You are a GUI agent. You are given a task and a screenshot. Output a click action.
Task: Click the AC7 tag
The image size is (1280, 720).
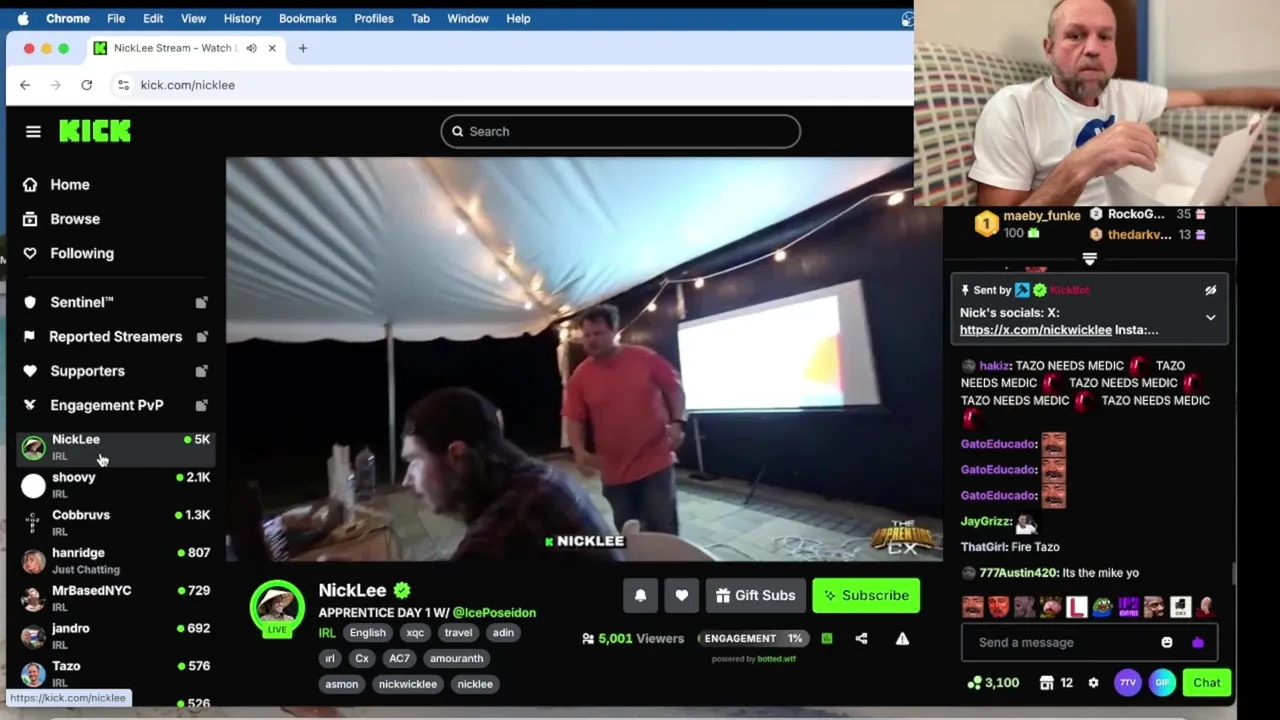click(399, 658)
